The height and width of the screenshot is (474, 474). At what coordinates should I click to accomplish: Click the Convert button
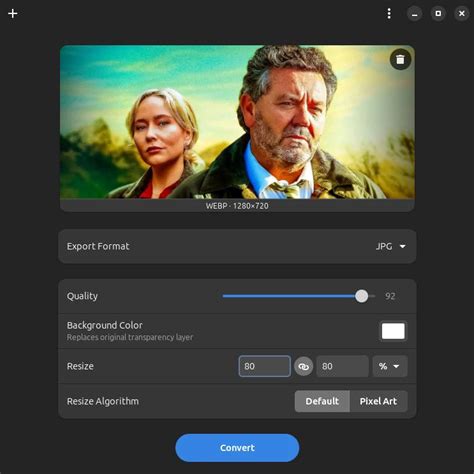pos(237,448)
